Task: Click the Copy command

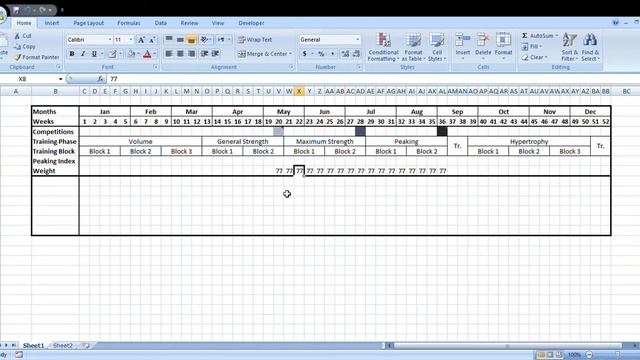Action: tap(24, 47)
